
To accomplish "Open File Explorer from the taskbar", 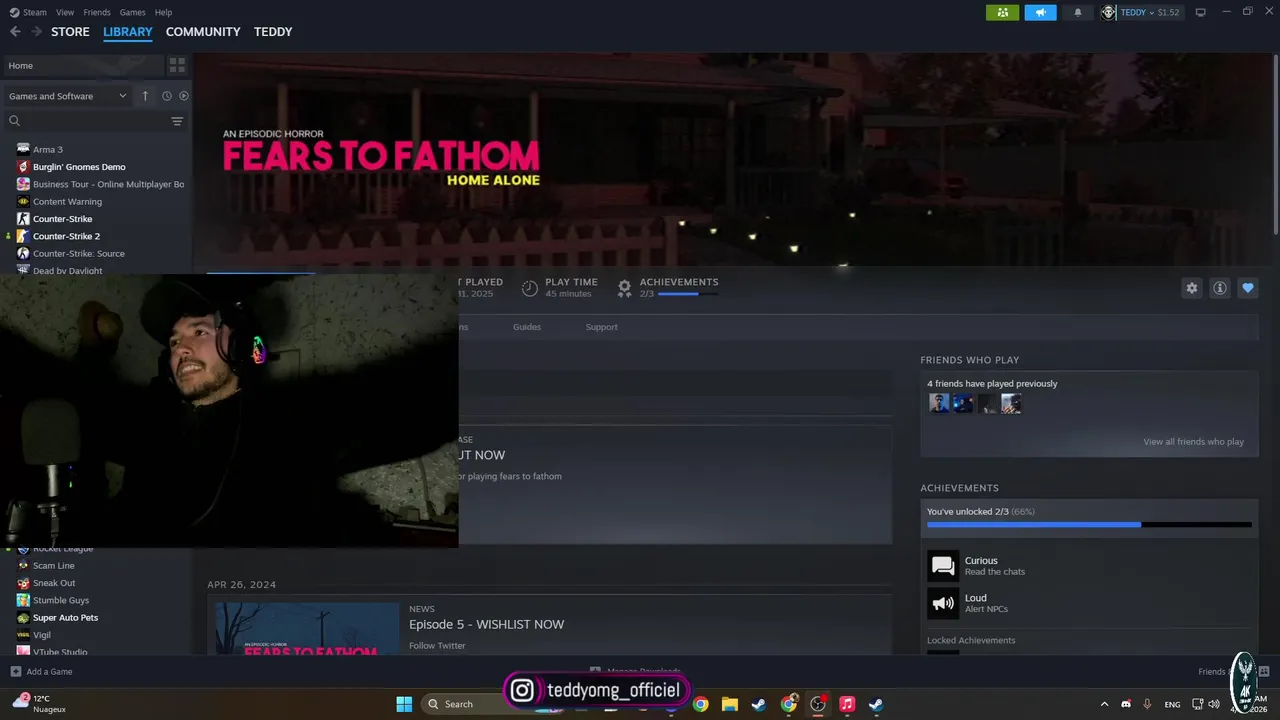I will (x=729, y=704).
